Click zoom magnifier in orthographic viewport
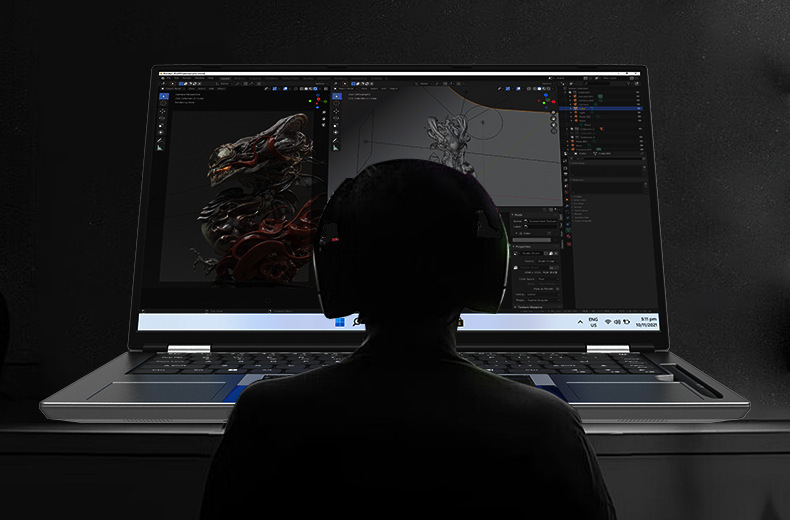 pyautogui.click(x=553, y=113)
